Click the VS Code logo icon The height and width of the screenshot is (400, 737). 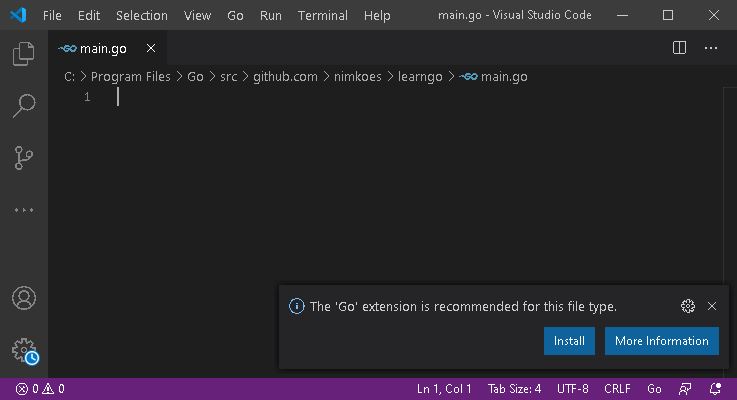(18, 15)
